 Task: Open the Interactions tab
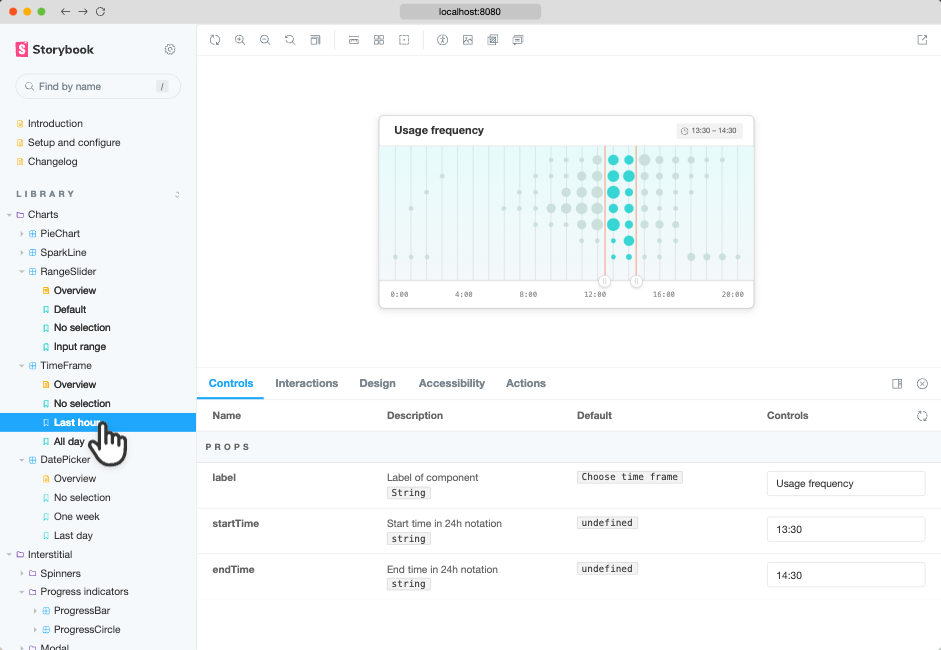click(307, 384)
